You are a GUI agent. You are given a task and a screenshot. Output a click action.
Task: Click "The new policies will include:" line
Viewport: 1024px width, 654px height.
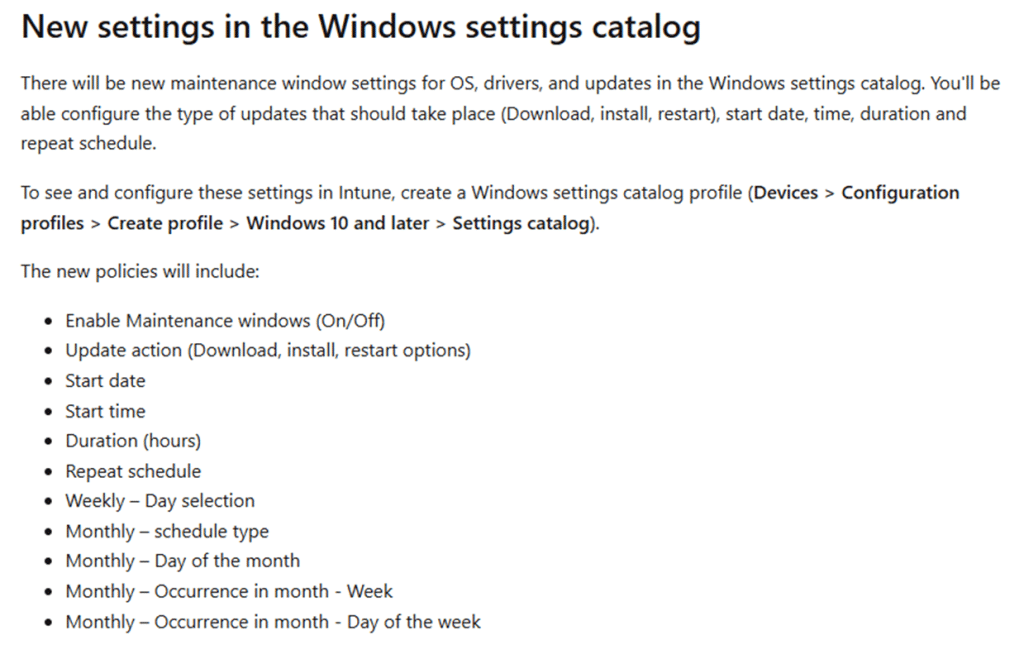coord(140,271)
